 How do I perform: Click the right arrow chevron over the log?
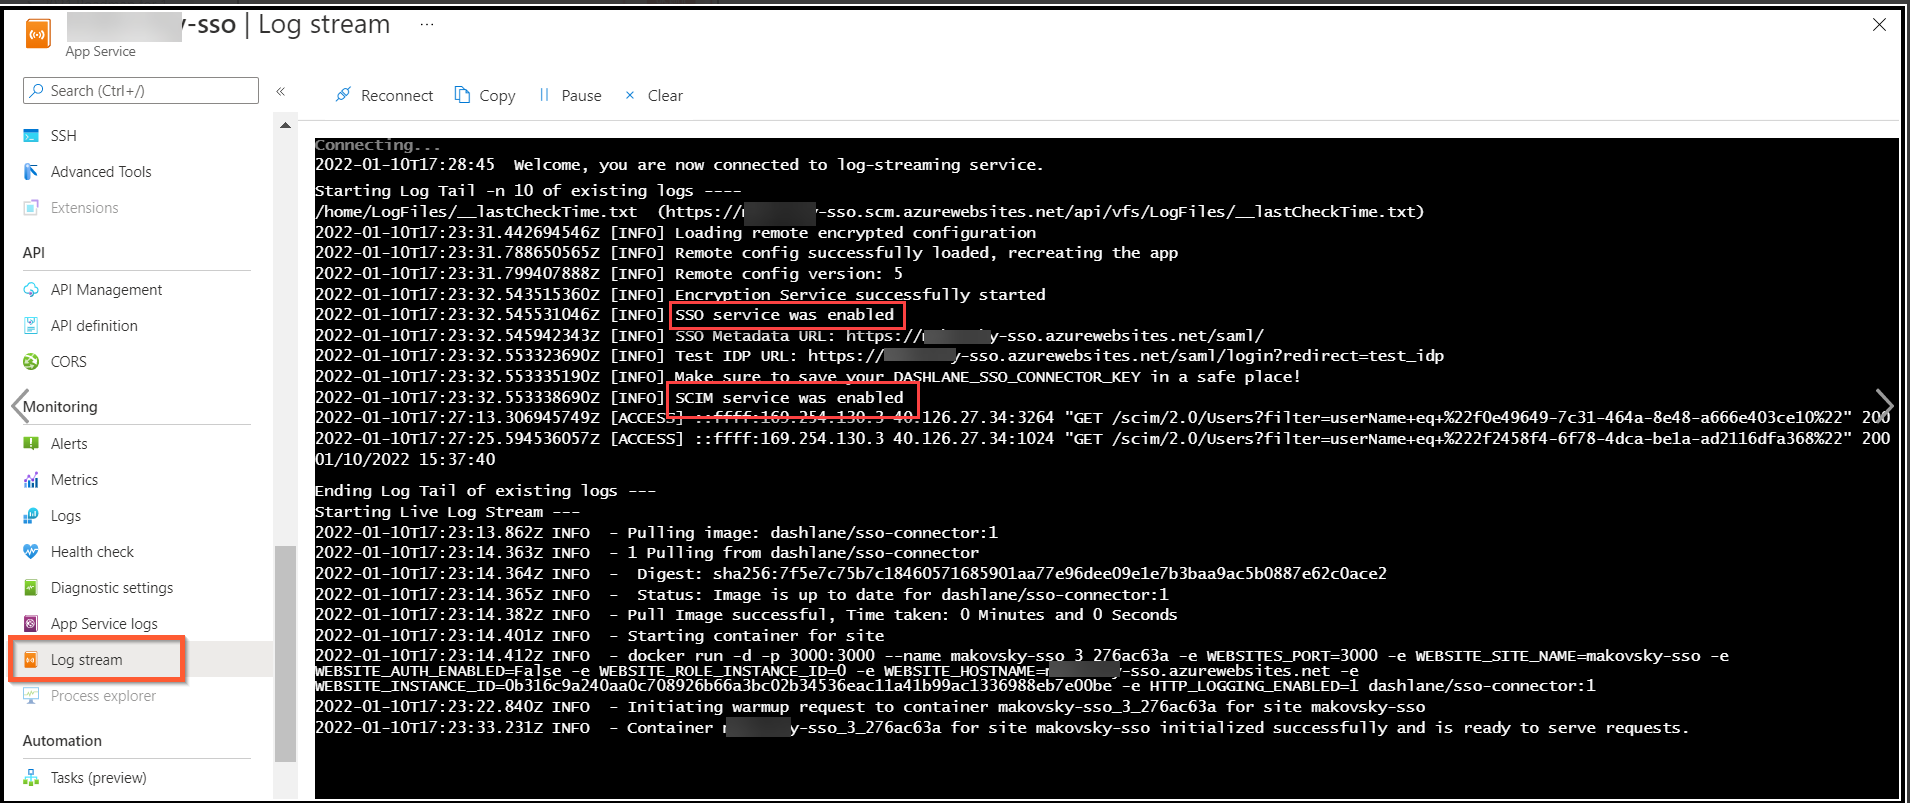(x=1884, y=405)
